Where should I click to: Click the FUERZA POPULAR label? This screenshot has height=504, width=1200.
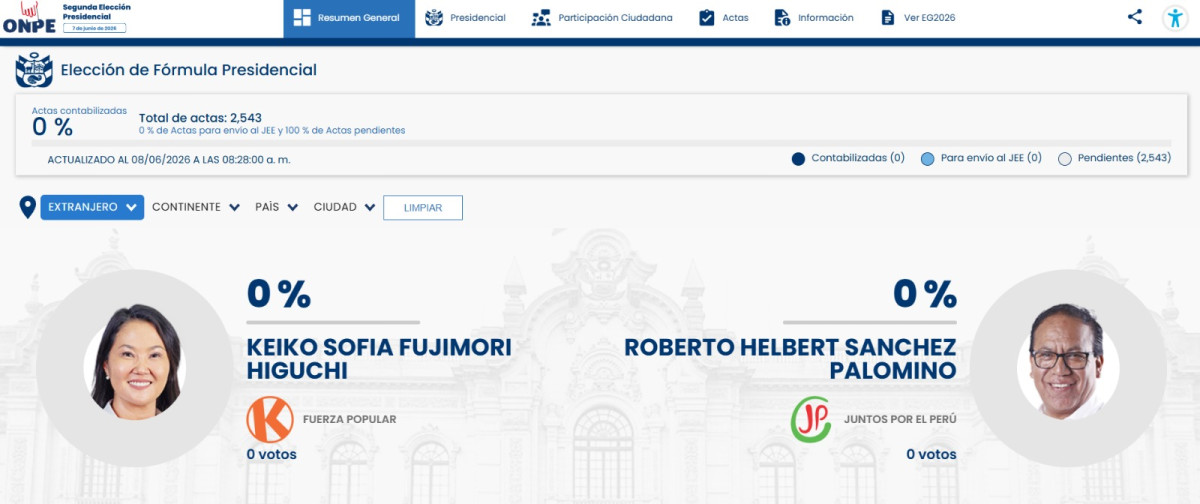[350, 420]
